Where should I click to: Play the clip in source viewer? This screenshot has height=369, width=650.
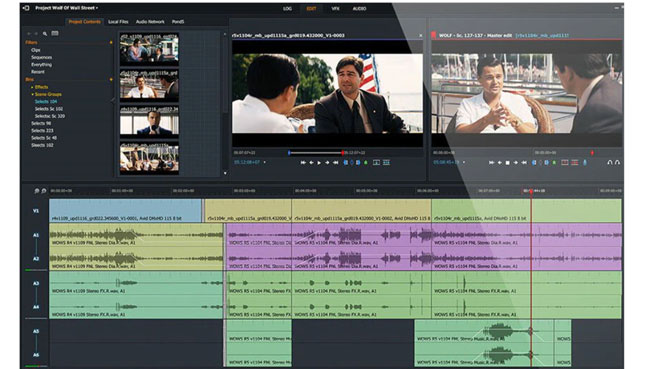point(319,163)
